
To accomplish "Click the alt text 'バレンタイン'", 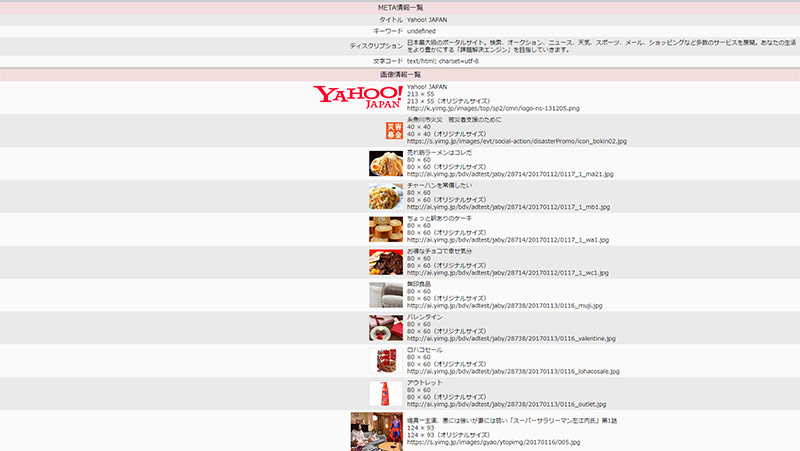I will [x=424, y=317].
